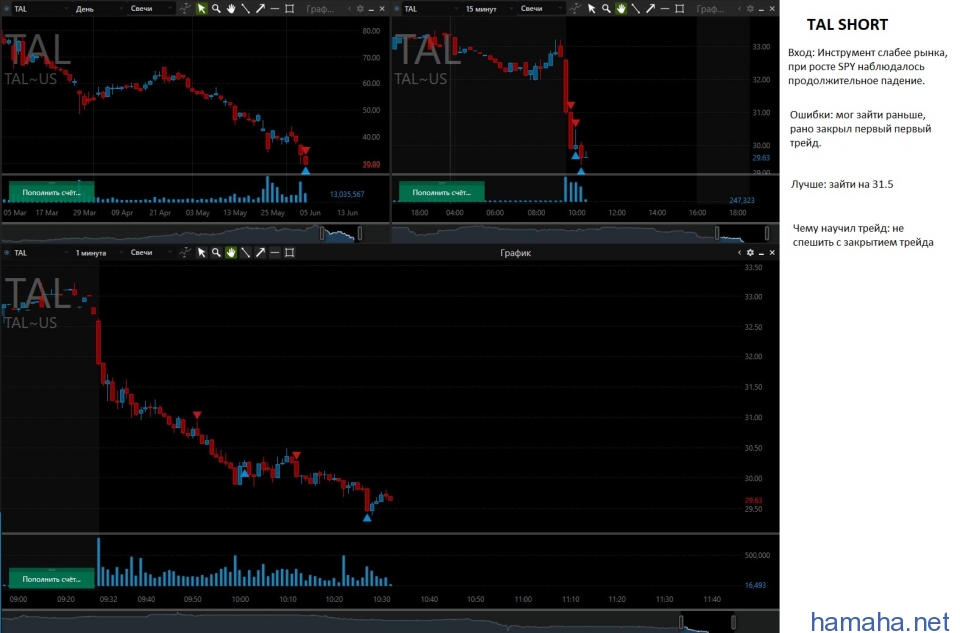The width and height of the screenshot is (960, 633).
Task: Open the TAL symbol dropdown on the 1-minute chart
Action: [40, 252]
